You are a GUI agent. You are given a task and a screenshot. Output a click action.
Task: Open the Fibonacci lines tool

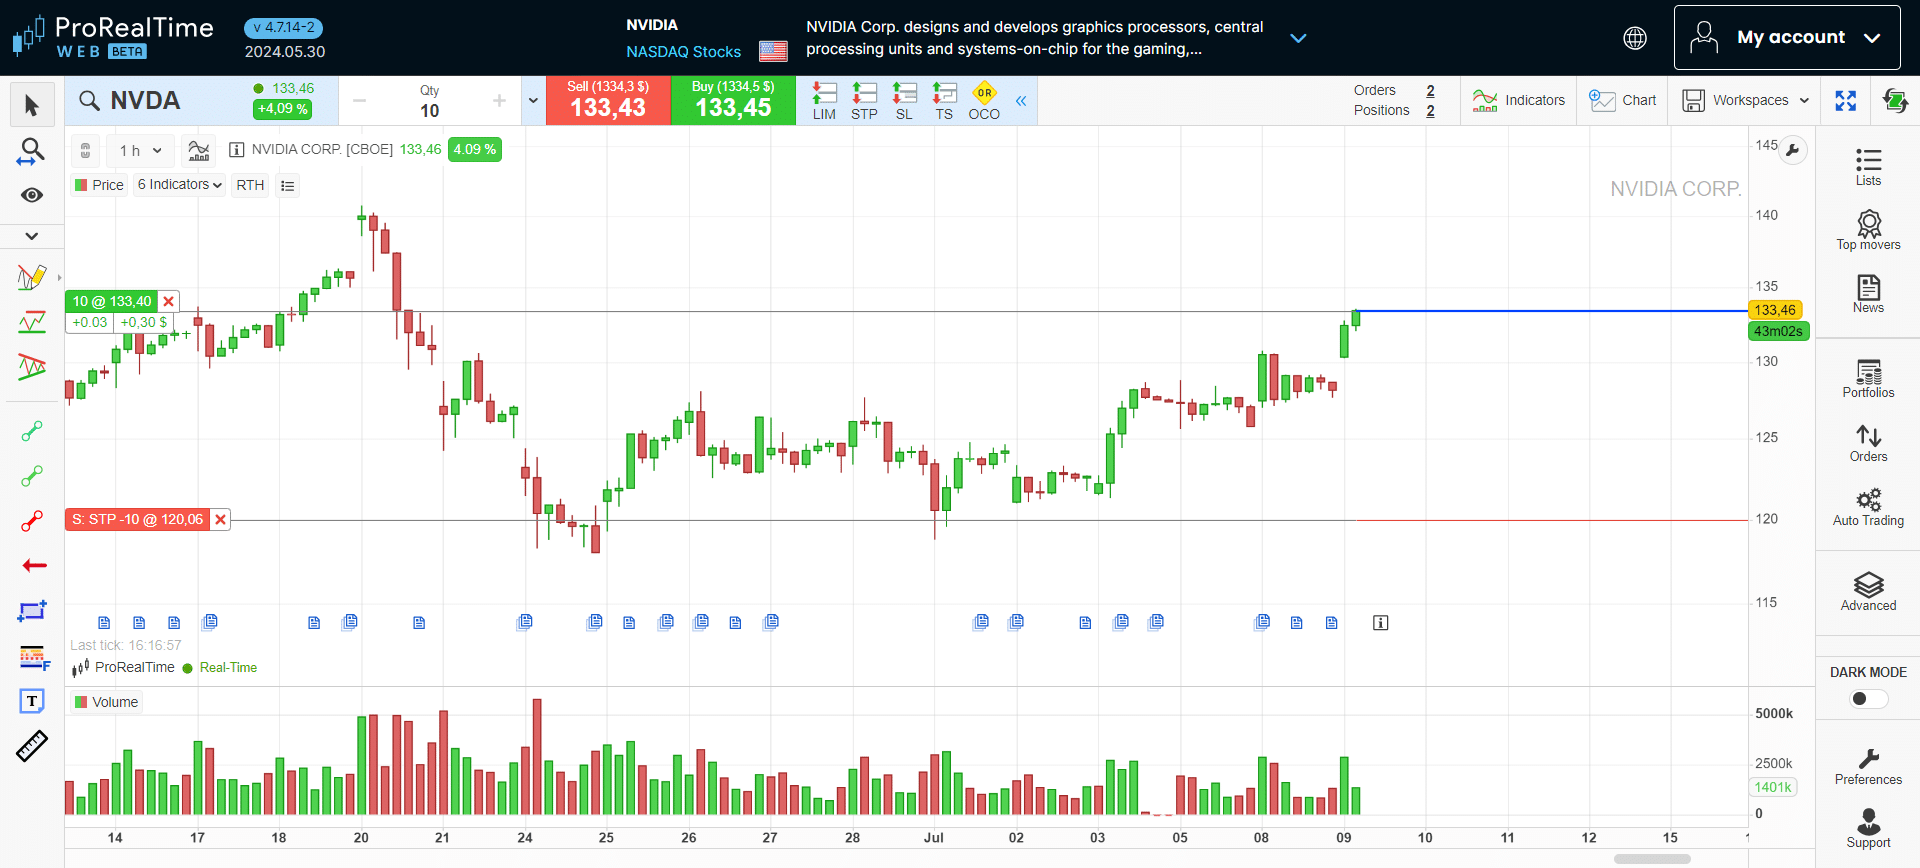34,657
